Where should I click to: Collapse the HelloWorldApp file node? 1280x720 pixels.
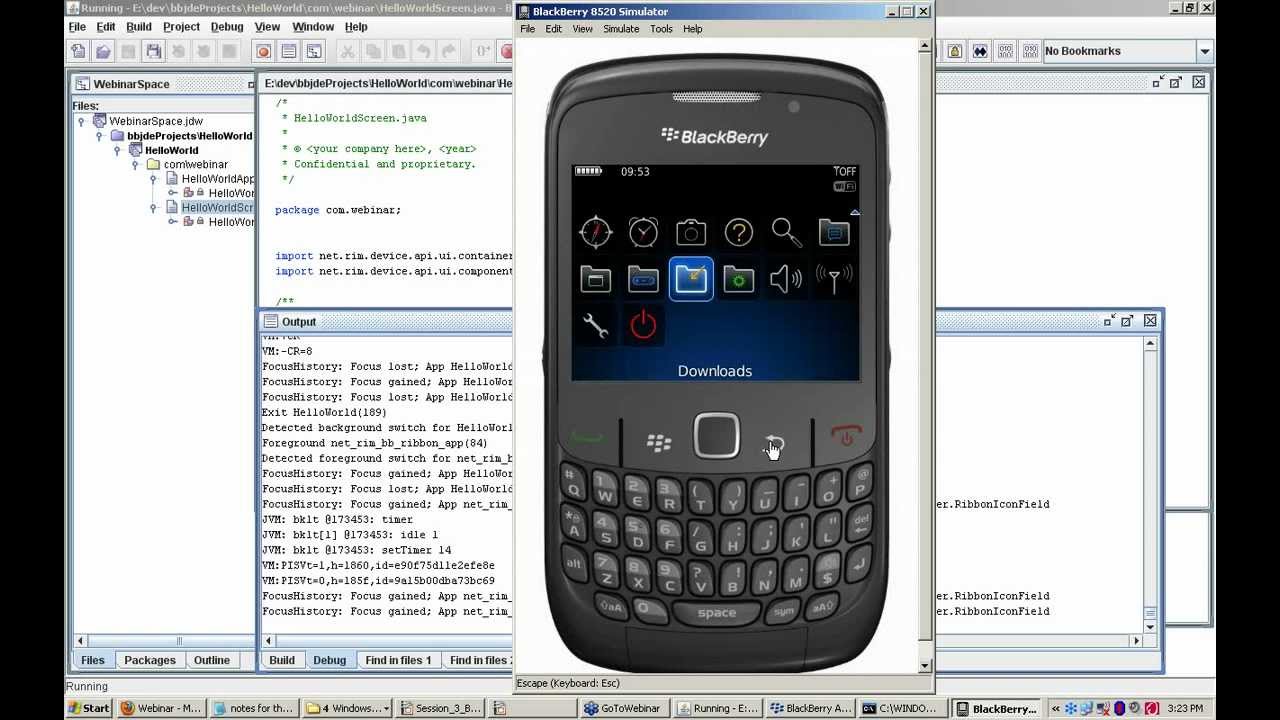[153, 179]
